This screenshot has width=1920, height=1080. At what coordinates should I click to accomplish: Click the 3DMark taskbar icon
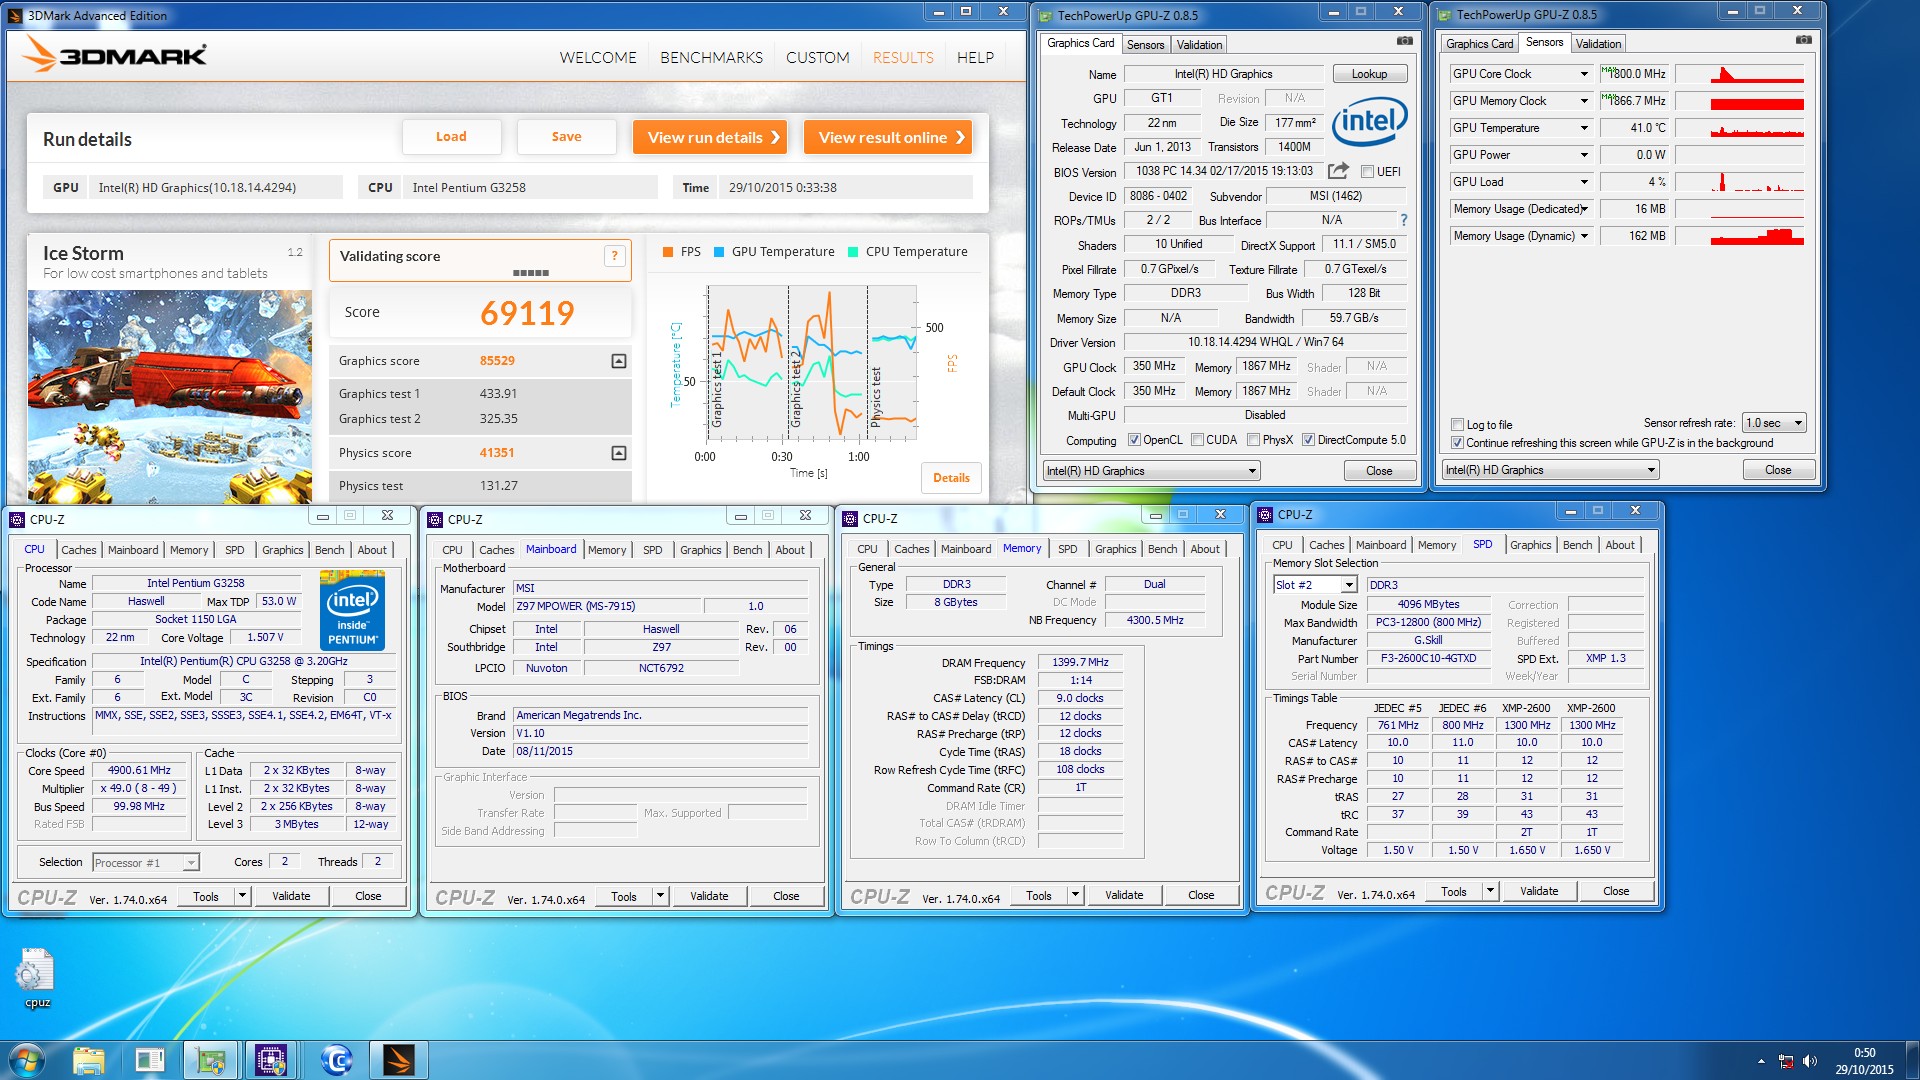coord(398,1060)
